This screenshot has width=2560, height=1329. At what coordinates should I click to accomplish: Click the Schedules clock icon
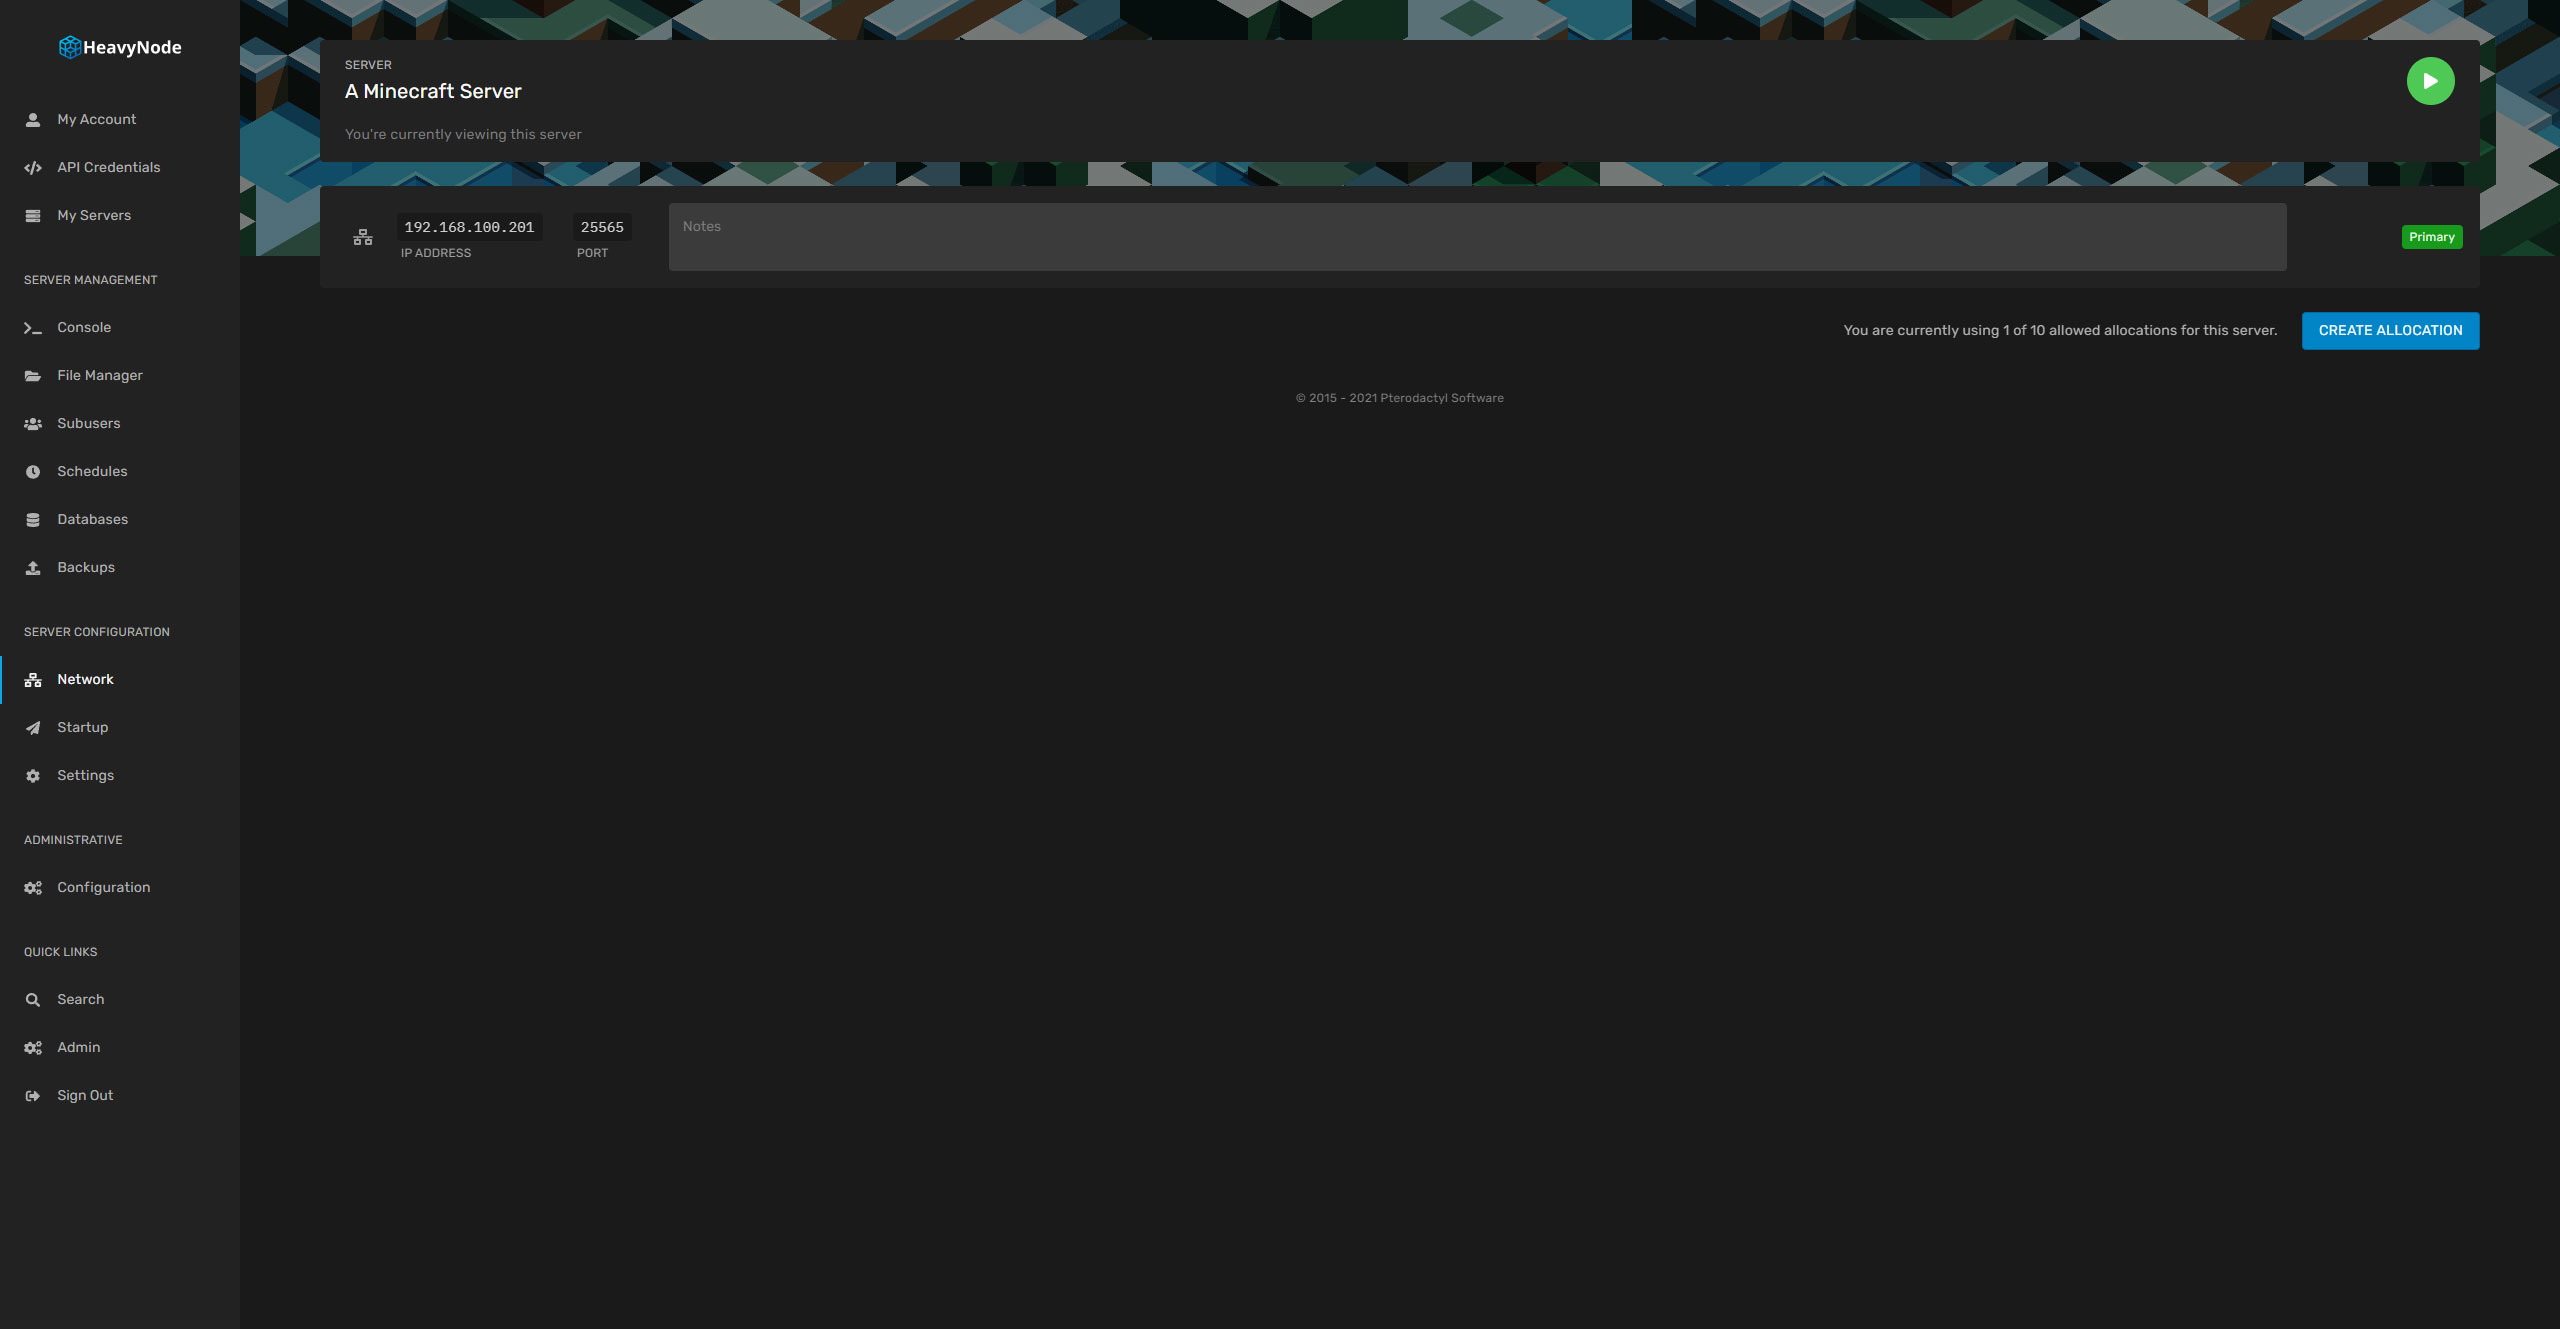(x=33, y=471)
